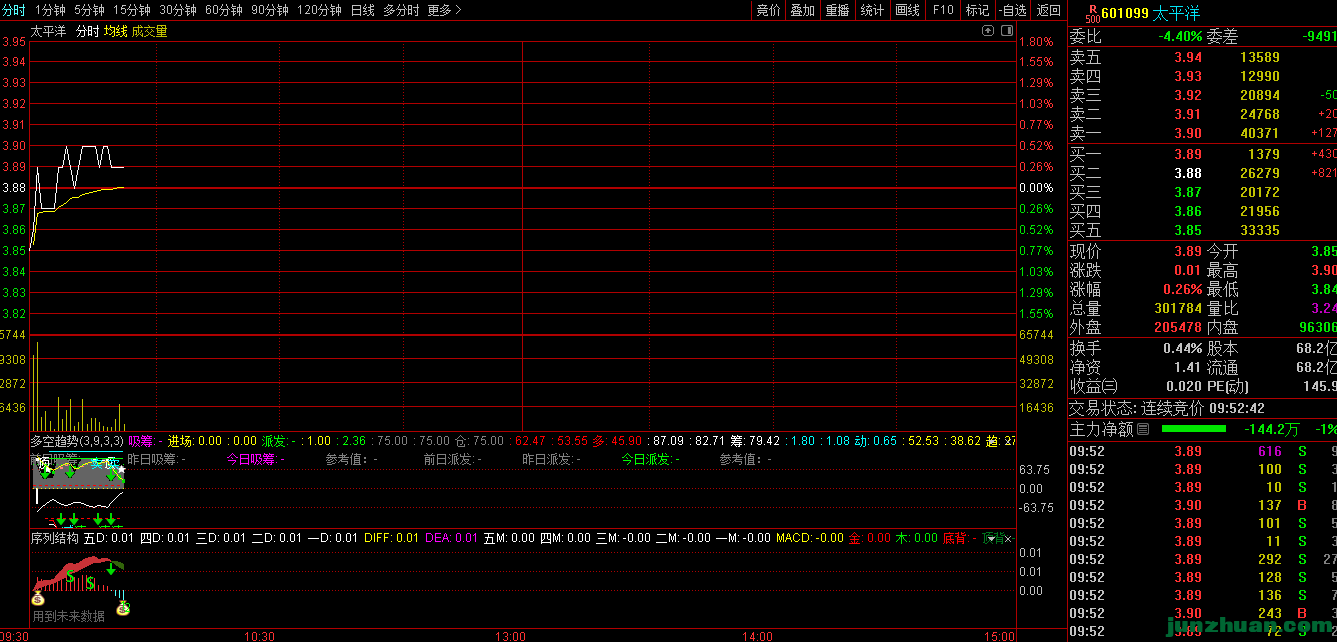Image resolution: width=1337 pixels, height=642 pixels.
Task: Open the 序列结构 indicator dropdown arrow
Action: 992,538
